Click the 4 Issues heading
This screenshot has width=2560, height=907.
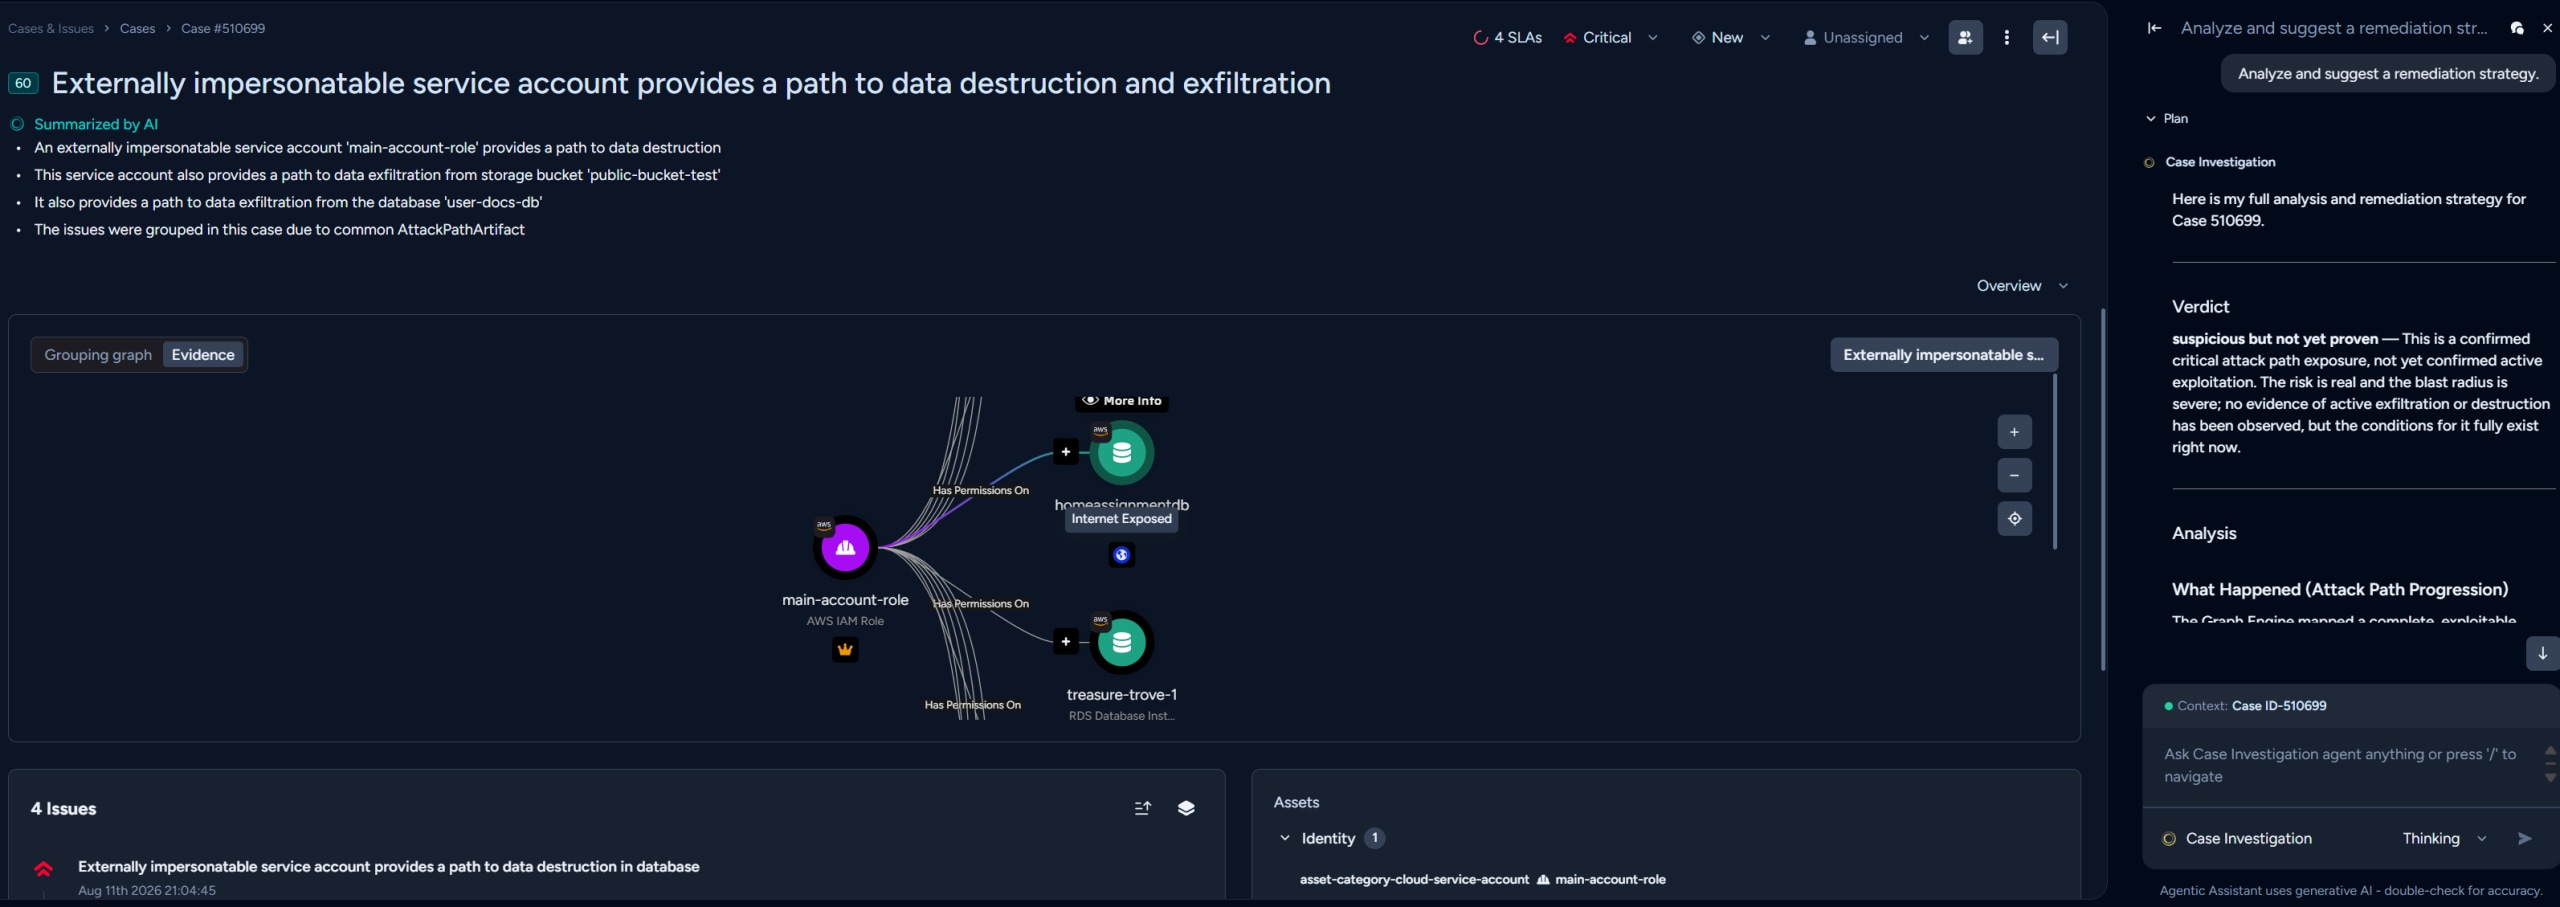pyautogui.click(x=64, y=809)
